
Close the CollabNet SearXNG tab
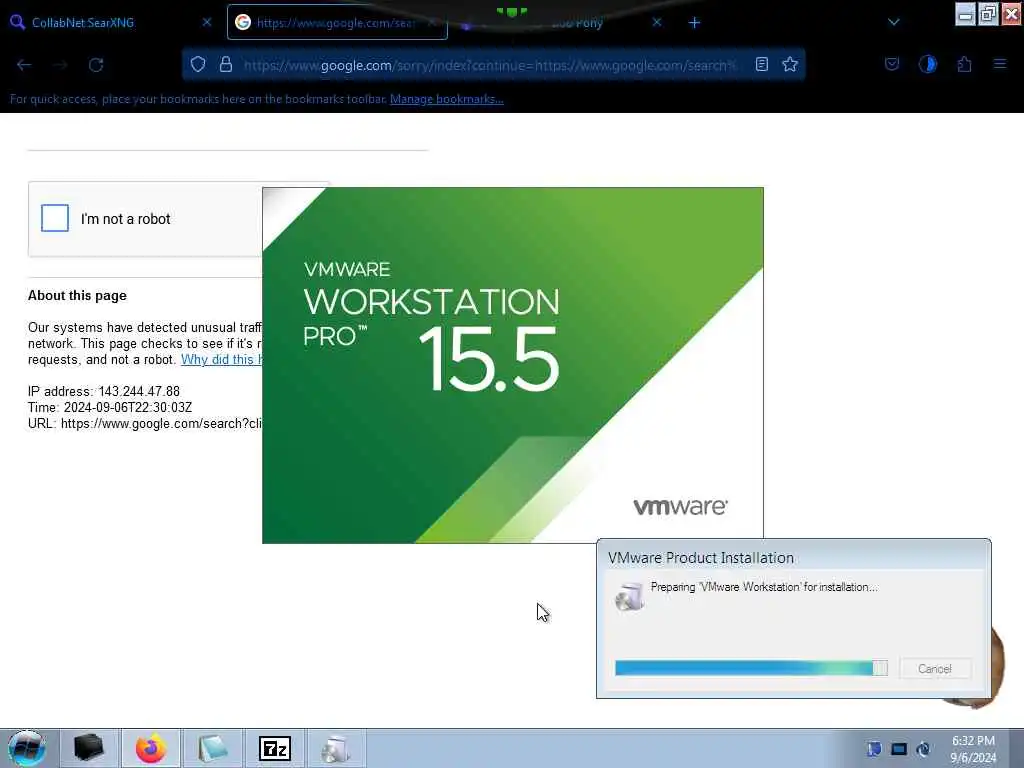[207, 22]
